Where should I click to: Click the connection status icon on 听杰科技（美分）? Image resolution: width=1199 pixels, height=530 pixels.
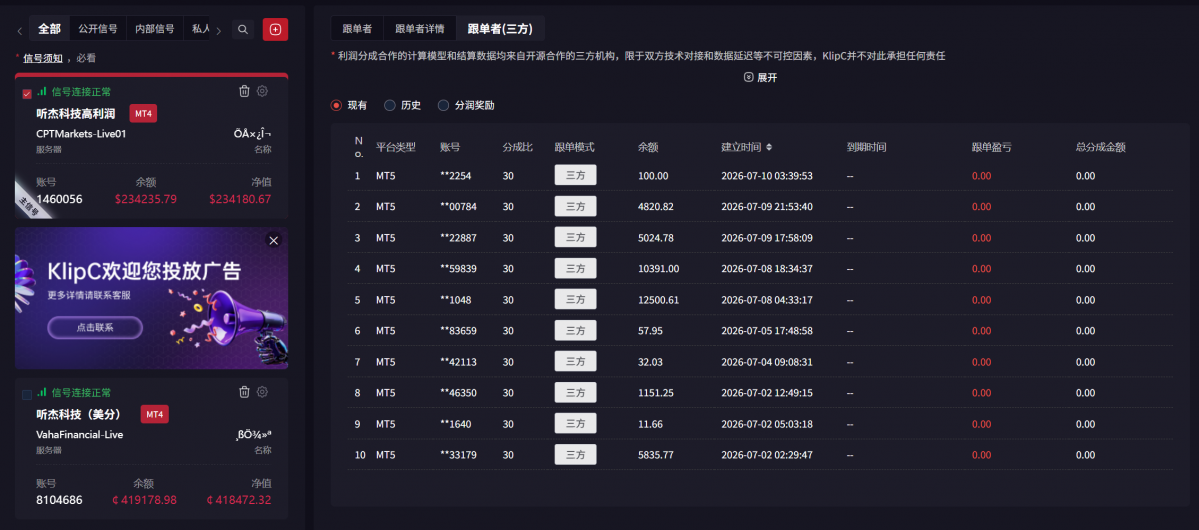pyautogui.click(x=42, y=392)
